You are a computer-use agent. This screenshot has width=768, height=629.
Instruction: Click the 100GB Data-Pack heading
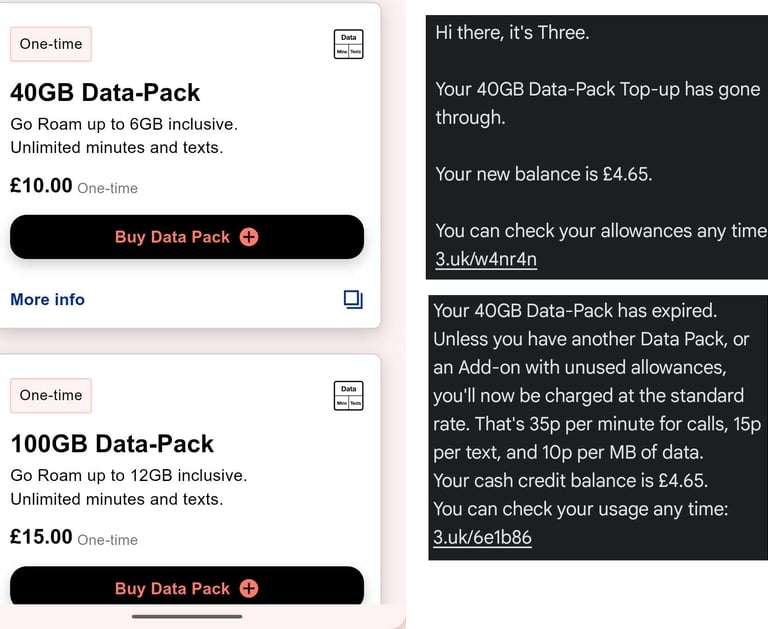(x=112, y=444)
